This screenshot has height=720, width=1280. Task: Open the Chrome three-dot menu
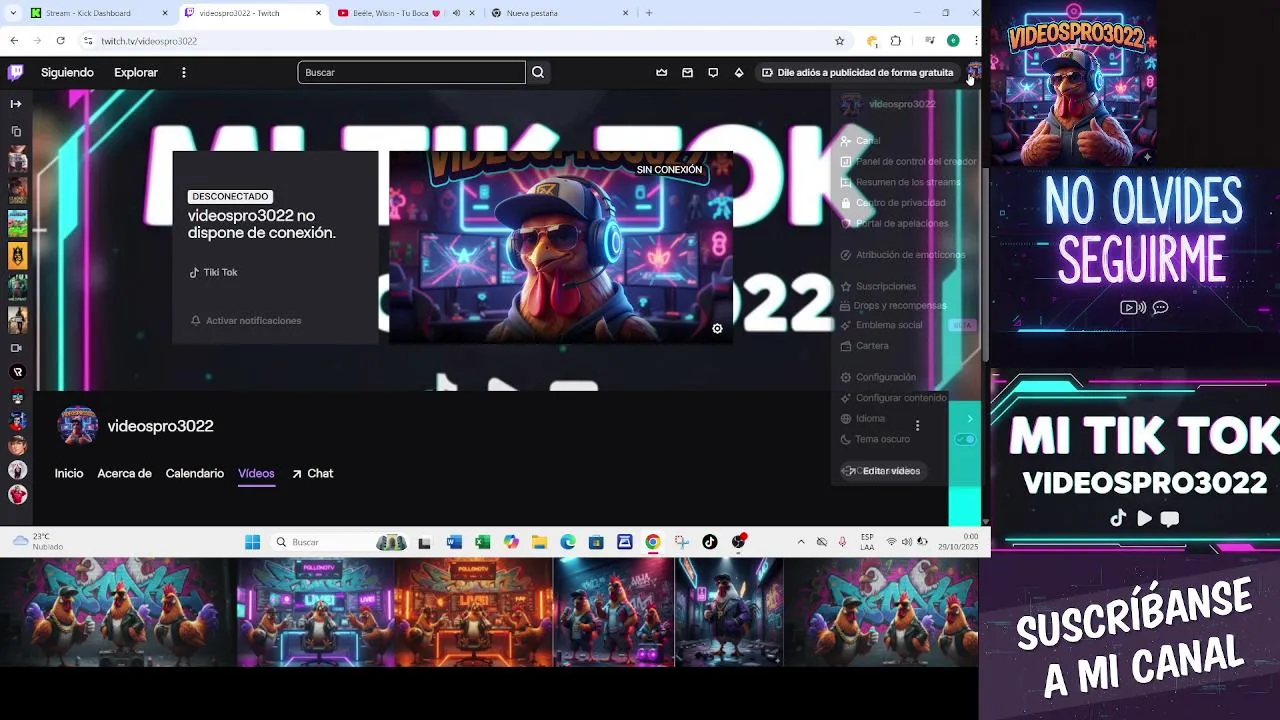coord(975,41)
